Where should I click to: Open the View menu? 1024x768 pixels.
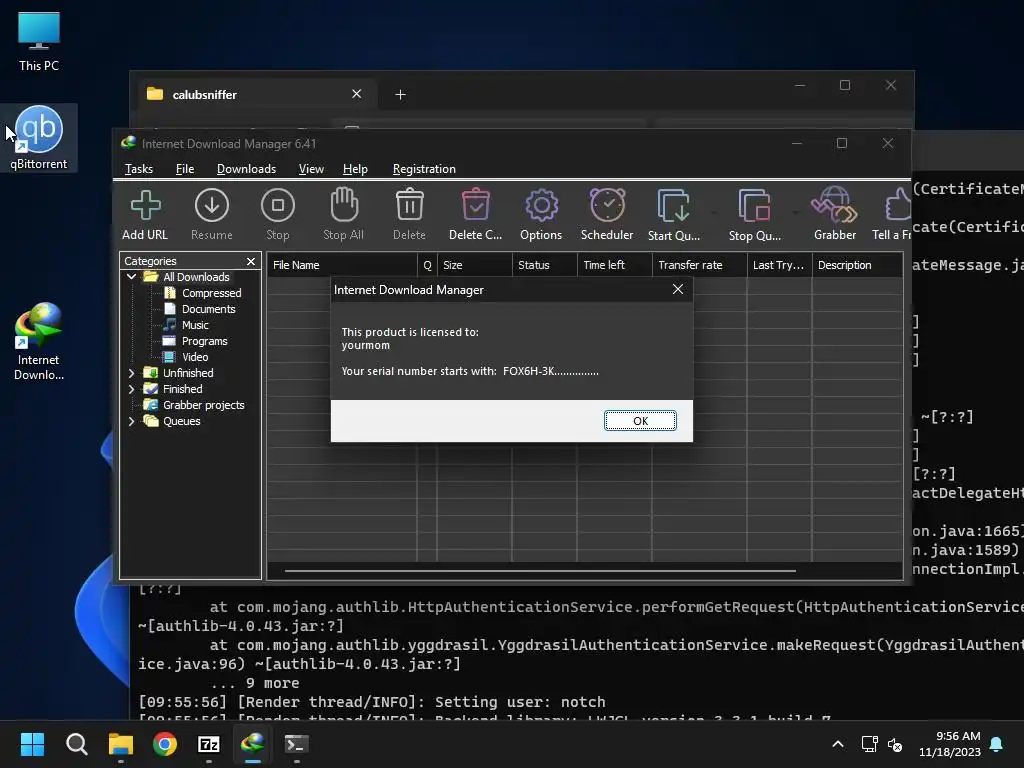(311, 168)
